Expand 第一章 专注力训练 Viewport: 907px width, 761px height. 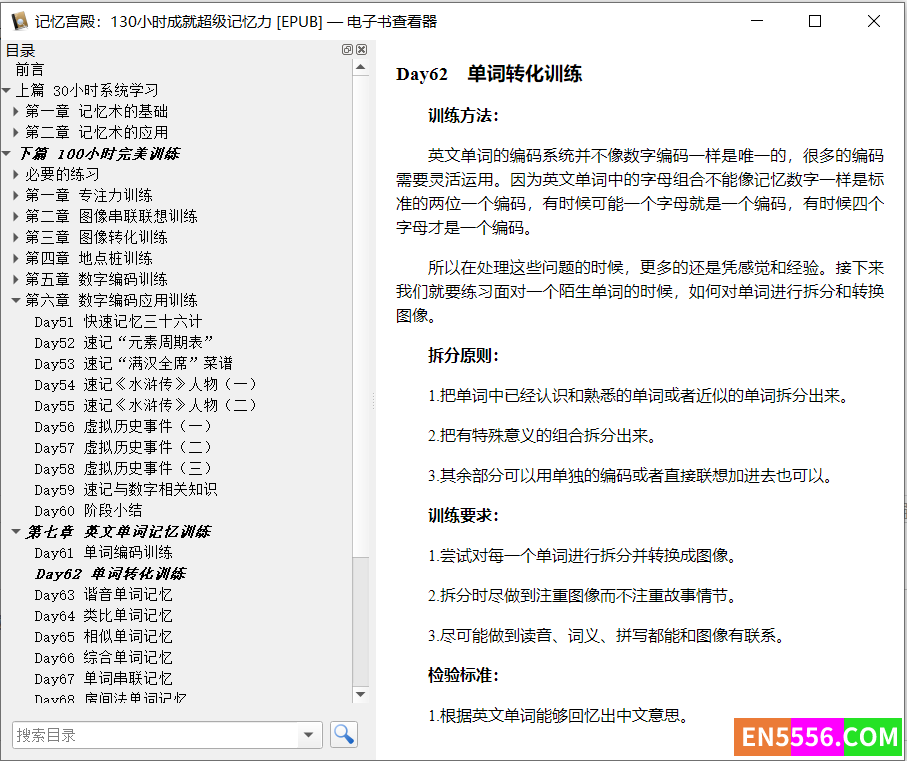[16, 195]
